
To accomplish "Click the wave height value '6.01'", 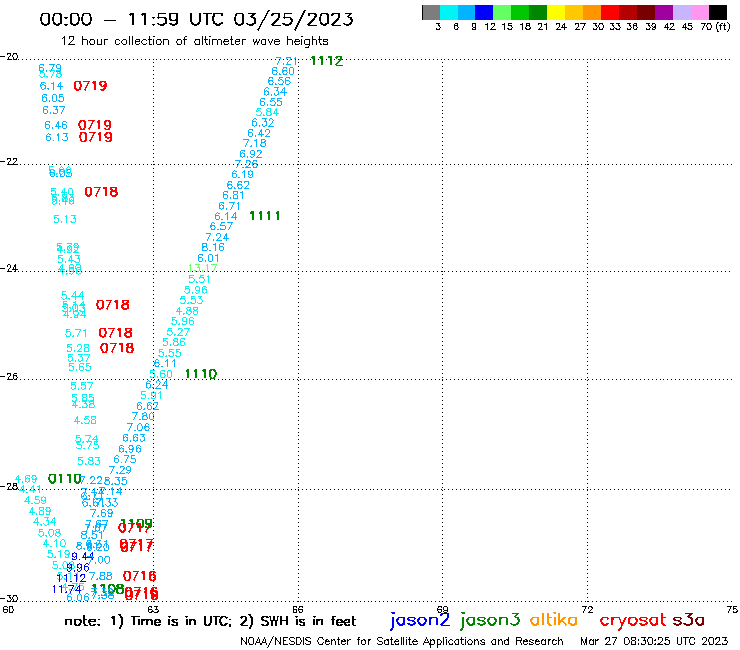I will (x=208, y=258).
